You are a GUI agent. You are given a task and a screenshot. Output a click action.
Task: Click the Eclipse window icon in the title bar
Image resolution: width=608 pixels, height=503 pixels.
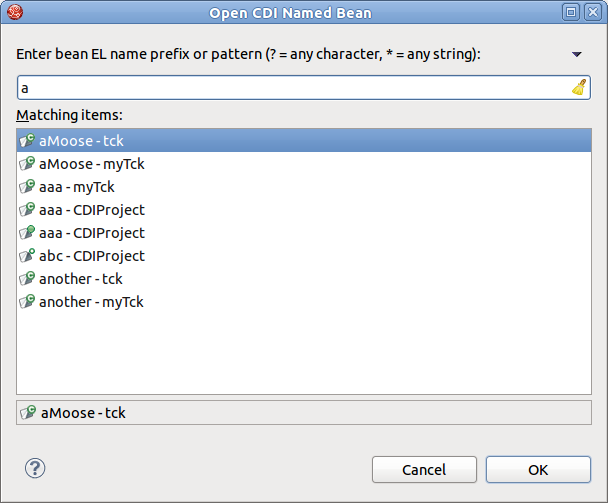(13, 12)
